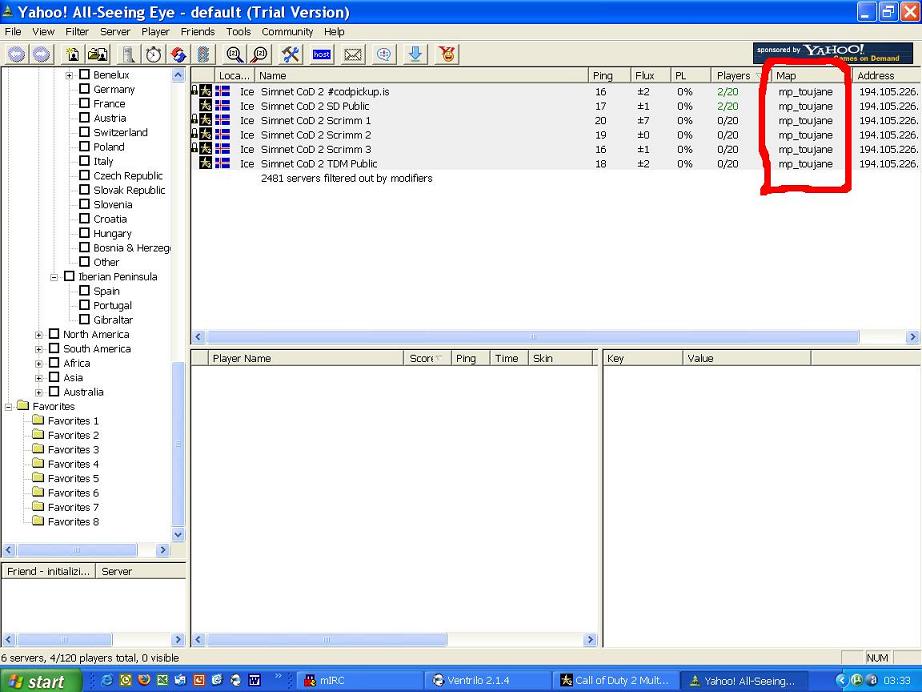Sort servers by Players column header

click(x=741, y=75)
